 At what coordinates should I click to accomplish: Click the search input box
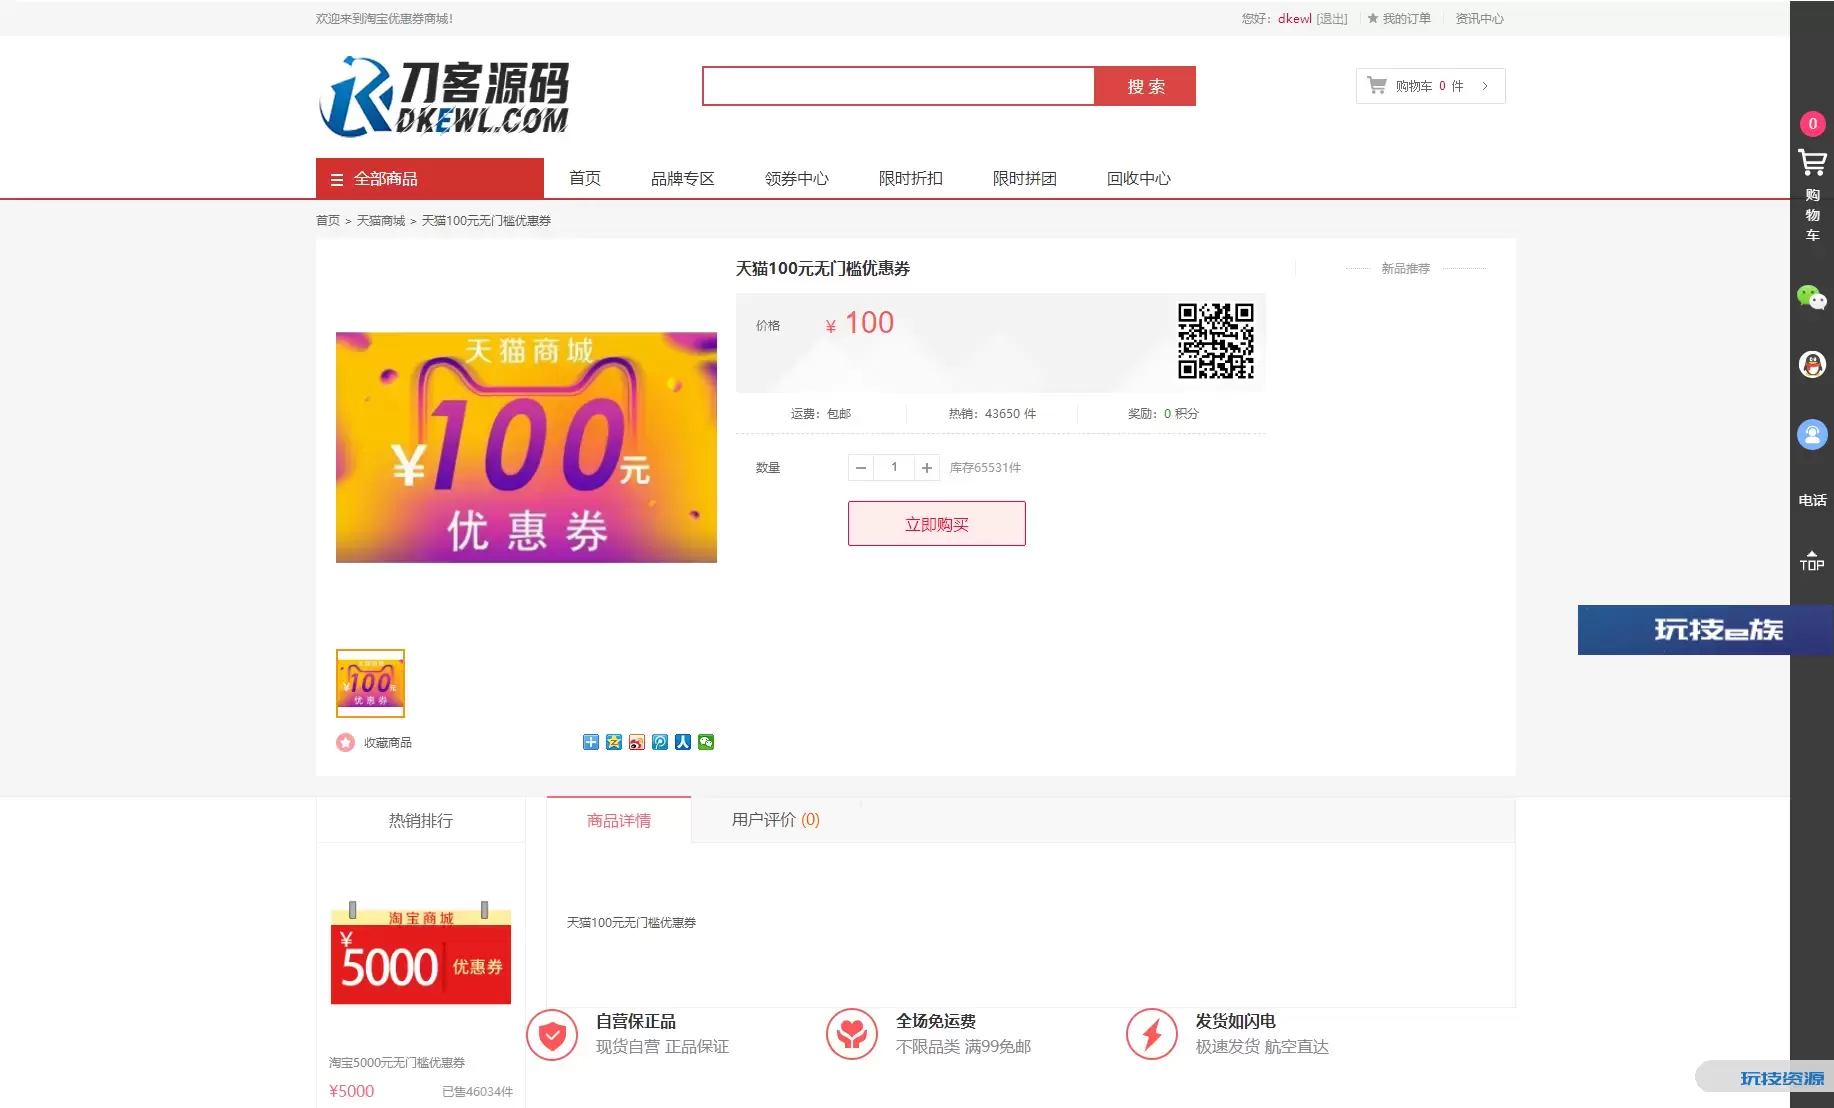tap(898, 86)
